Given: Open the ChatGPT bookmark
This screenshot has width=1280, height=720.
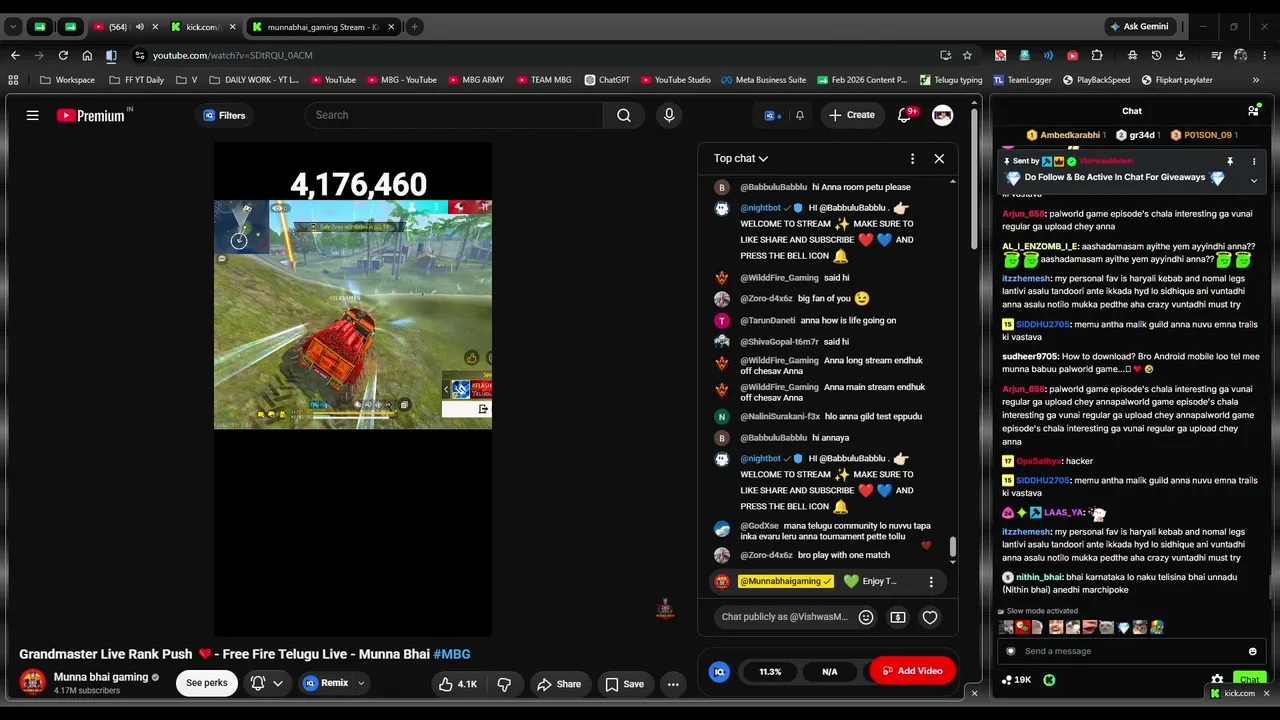Looking at the screenshot, I should click(x=606, y=80).
